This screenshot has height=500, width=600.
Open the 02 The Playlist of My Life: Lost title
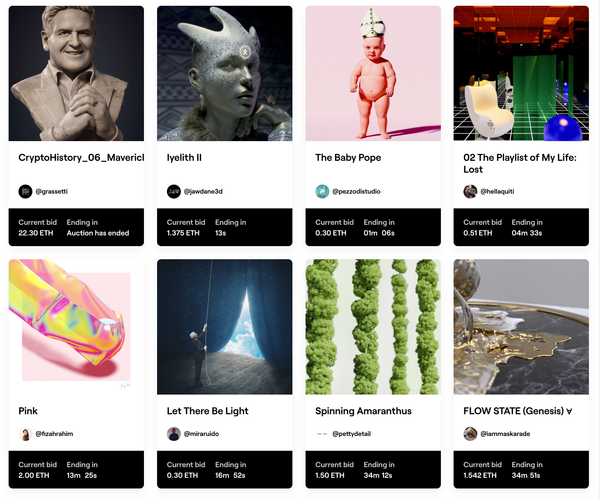click(x=520, y=163)
